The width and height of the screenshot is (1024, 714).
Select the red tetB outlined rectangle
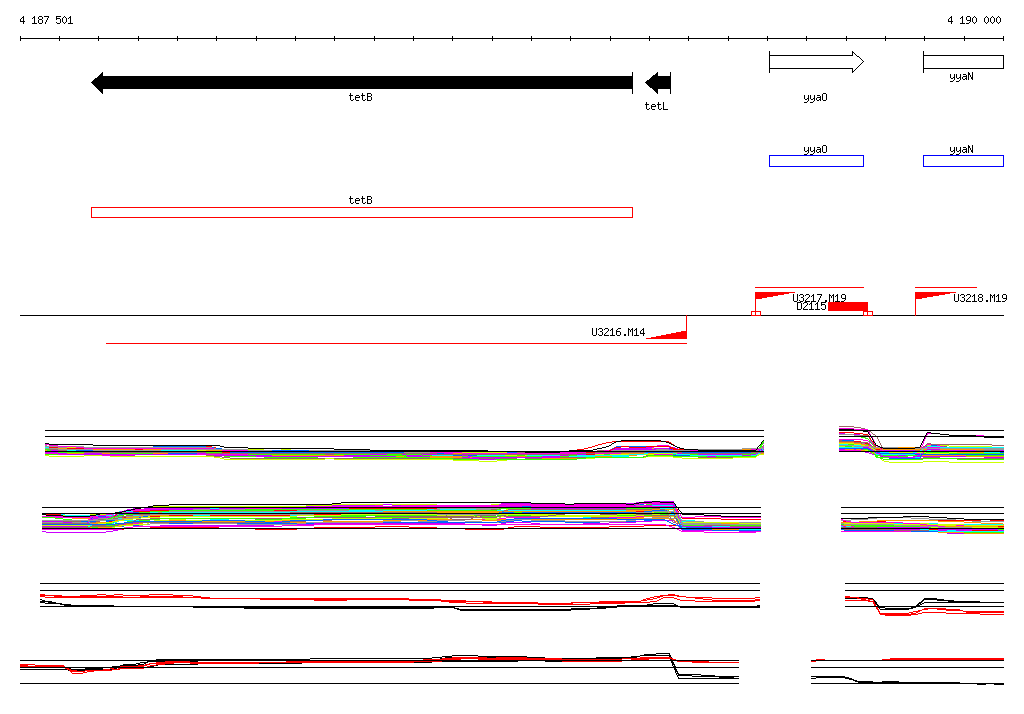[x=362, y=212]
